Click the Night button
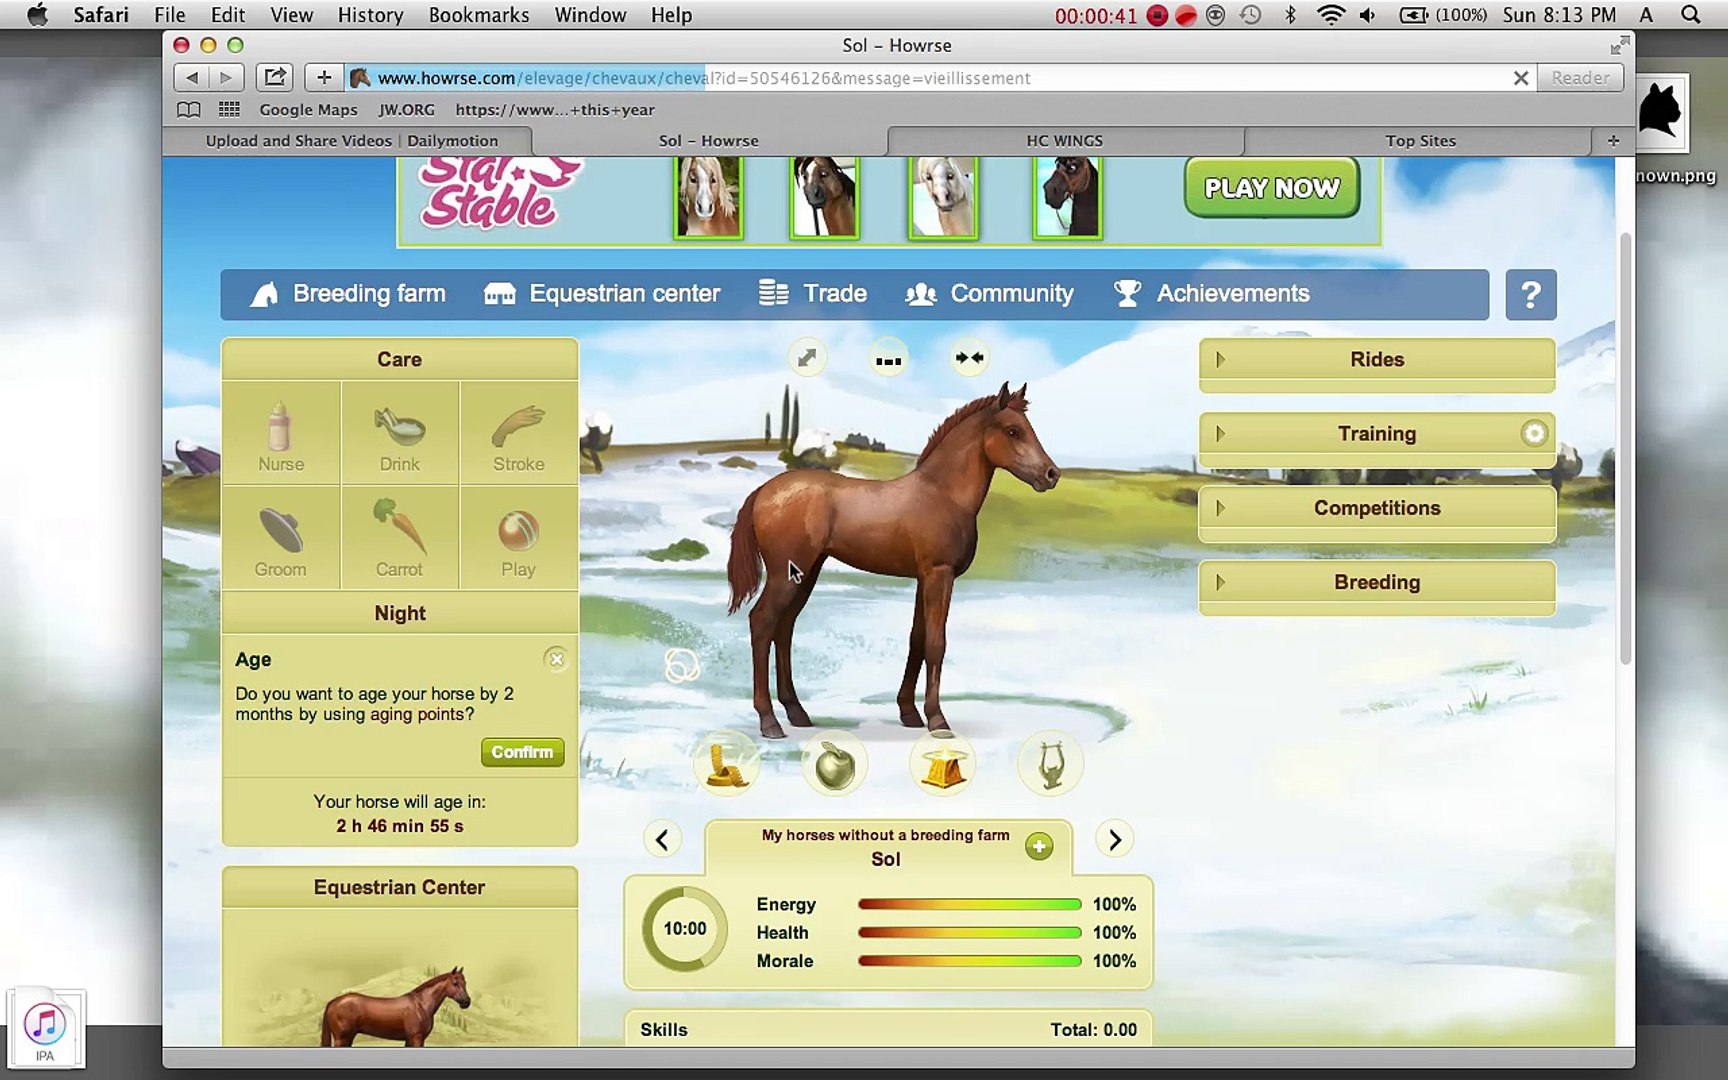This screenshot has width=1728, height=1080. (x=400, y=613)
